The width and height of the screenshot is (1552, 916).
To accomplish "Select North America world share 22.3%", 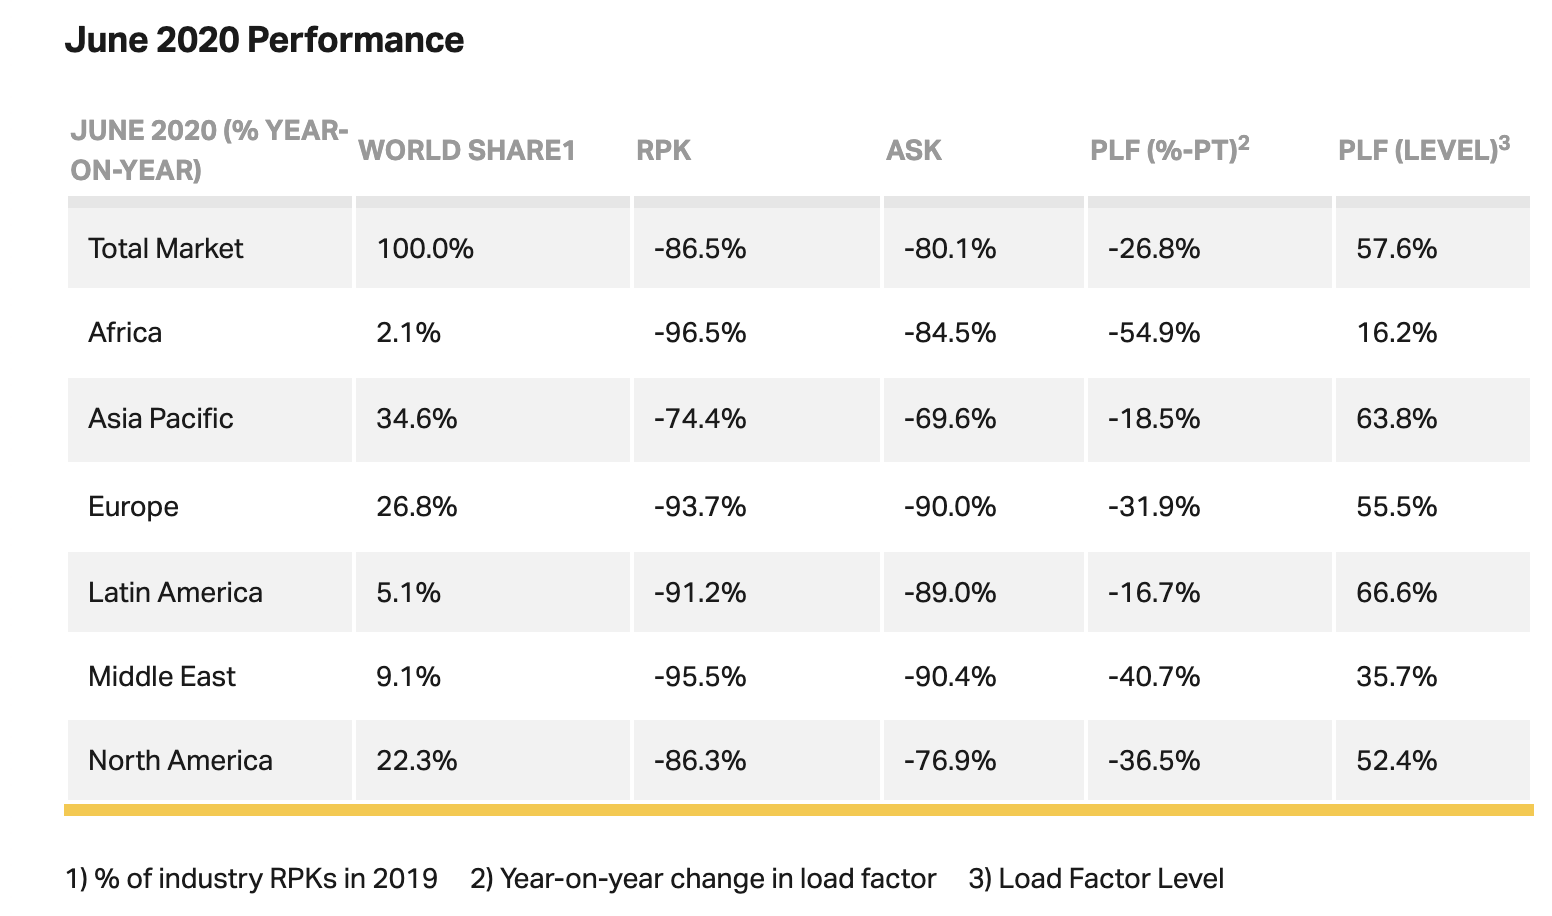I will [x=417, y=760].
